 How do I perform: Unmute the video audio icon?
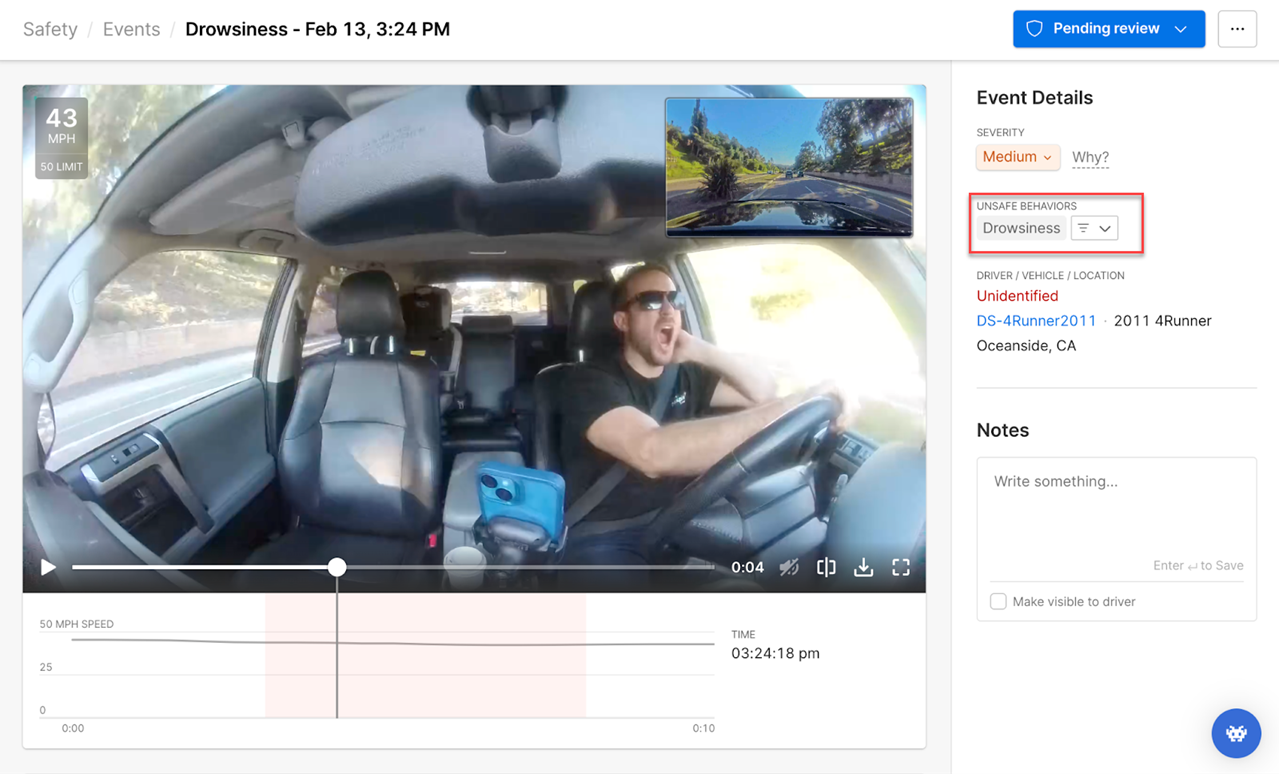point(789,568)
